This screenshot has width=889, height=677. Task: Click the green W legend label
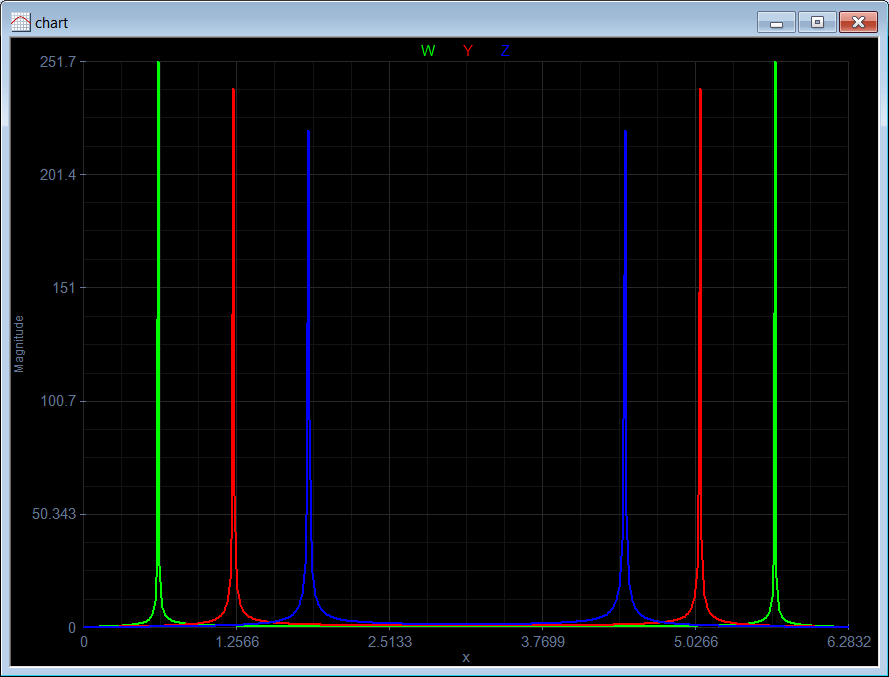tap(428, 51)
